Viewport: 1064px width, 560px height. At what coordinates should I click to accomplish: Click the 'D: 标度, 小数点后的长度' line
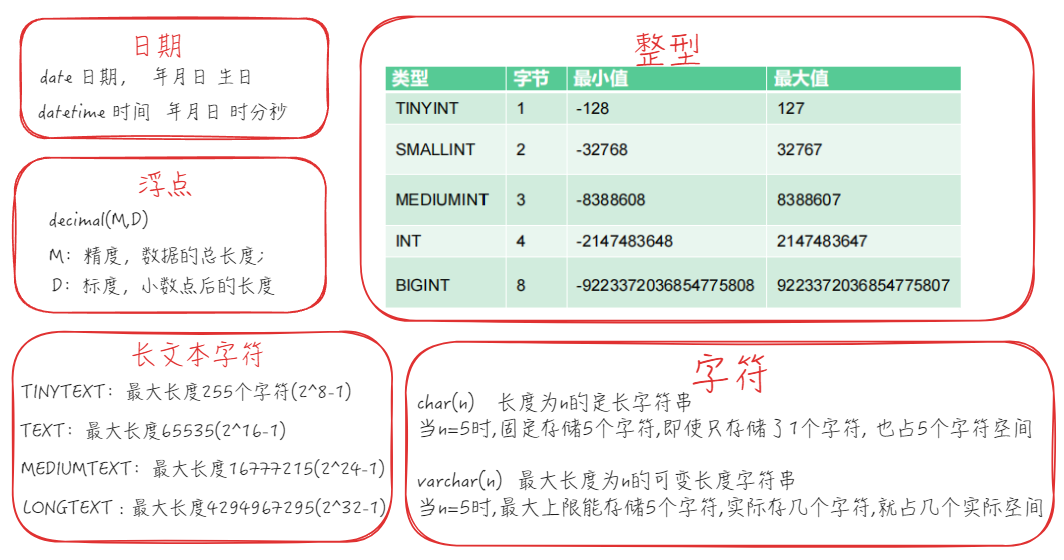coord(162,285)
